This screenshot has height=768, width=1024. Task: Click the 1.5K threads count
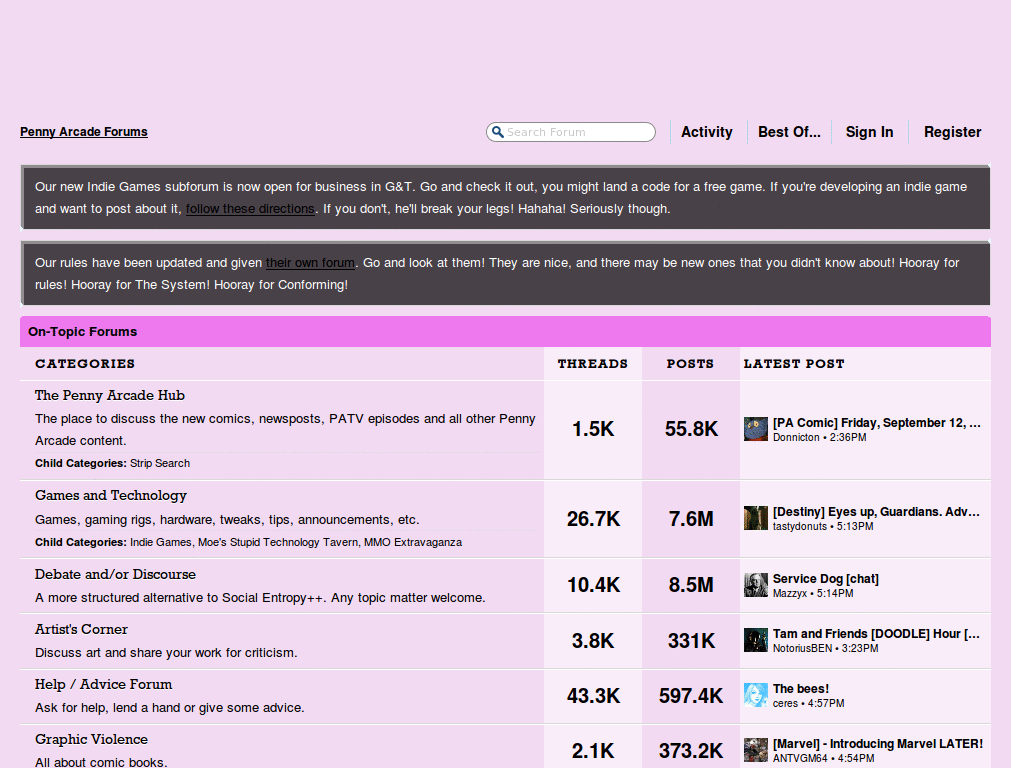(x=593, y=428)
